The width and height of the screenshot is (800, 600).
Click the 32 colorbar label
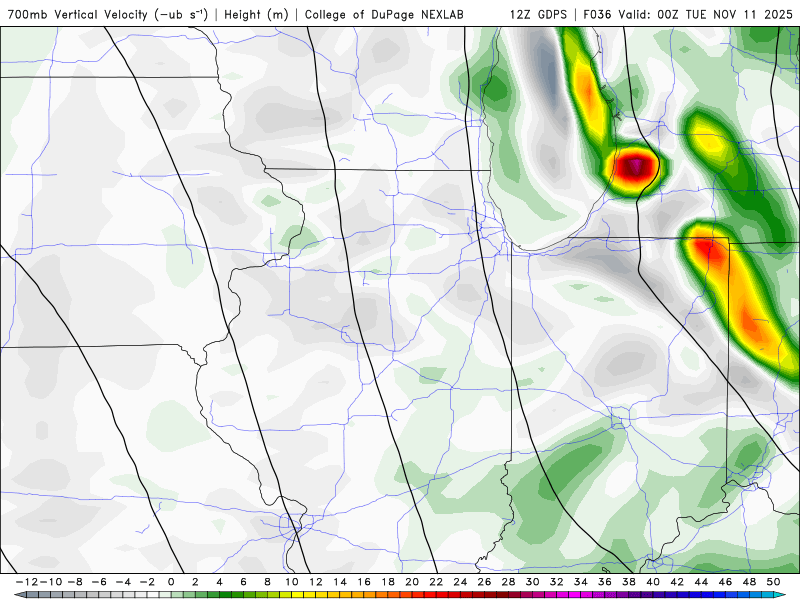(x=557, y=582)
